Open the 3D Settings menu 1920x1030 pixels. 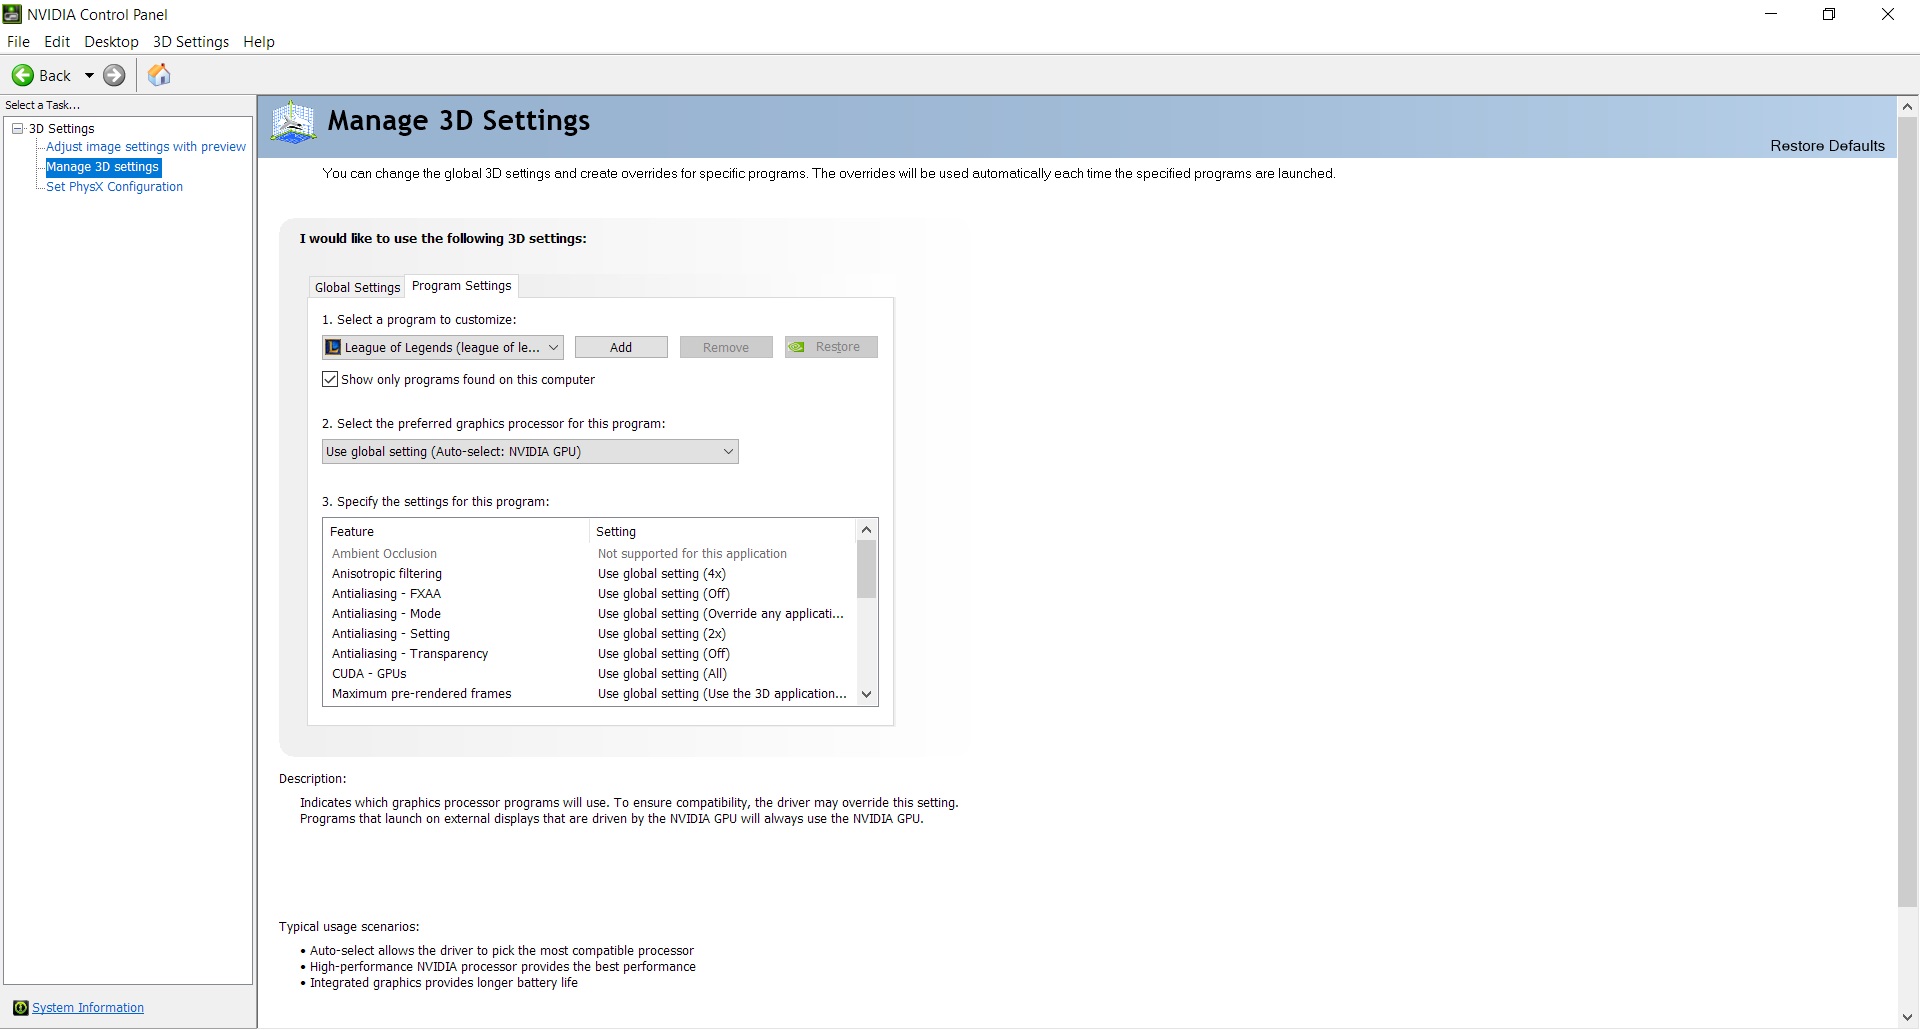pyautogui.click(x=191, y=42)
